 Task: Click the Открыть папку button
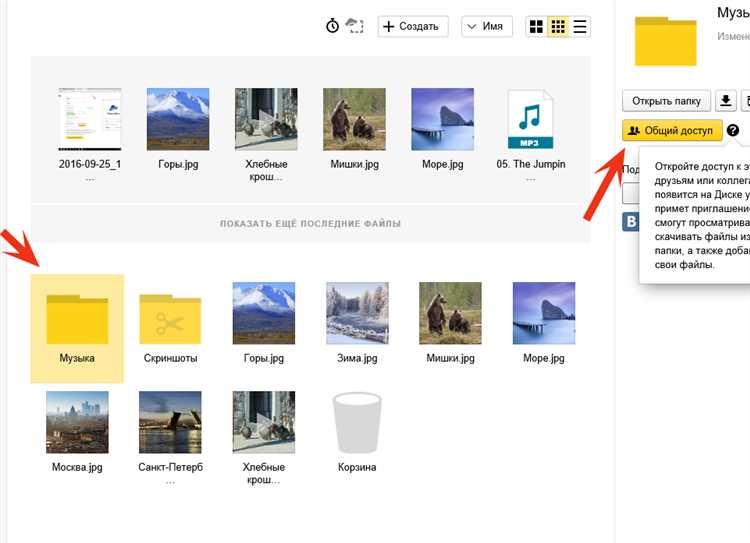[667, 101]
